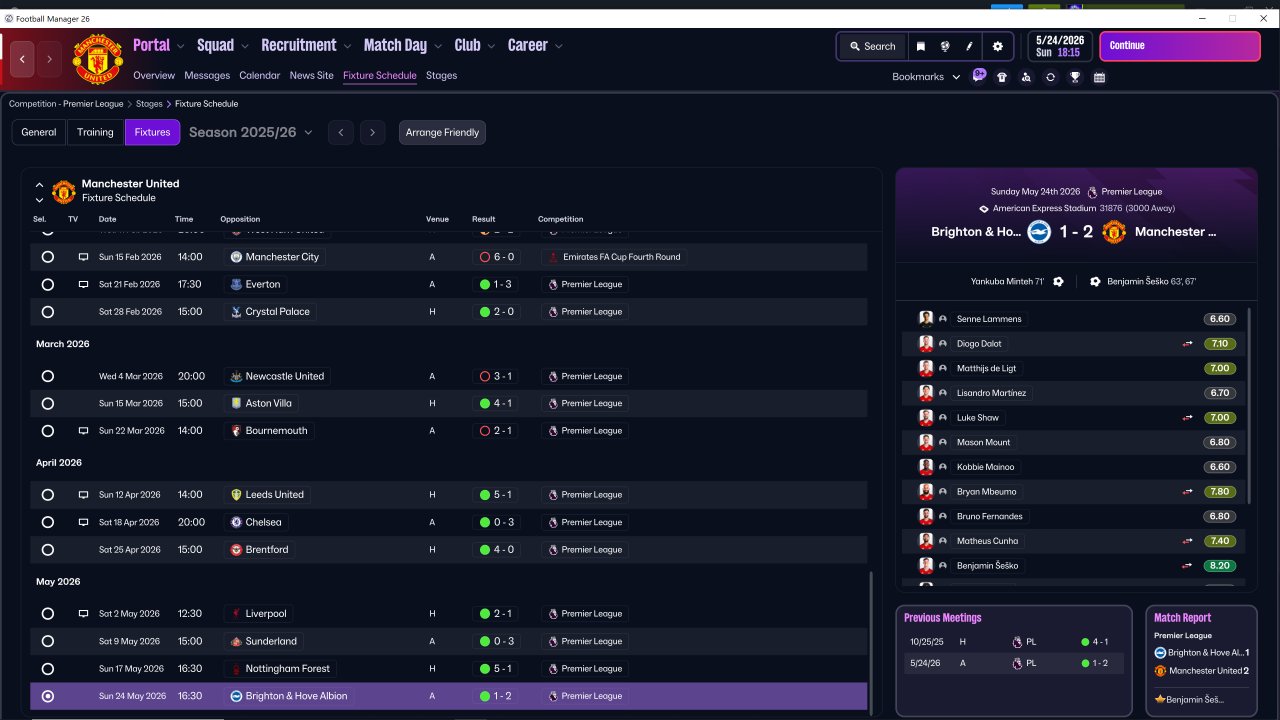1280x720 pixels.
Task: Open the Search box
Action: tap(873, 46)
